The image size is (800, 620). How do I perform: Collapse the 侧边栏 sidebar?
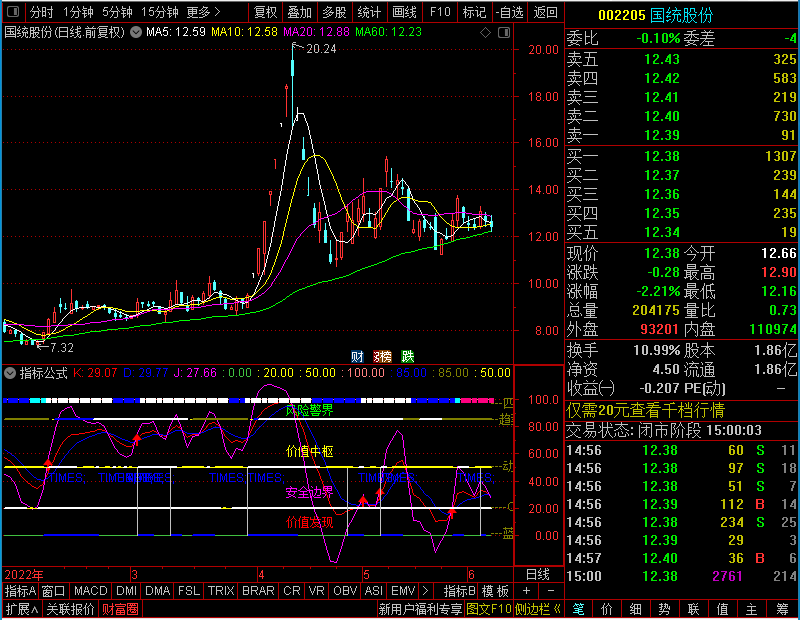click(538, 609)
